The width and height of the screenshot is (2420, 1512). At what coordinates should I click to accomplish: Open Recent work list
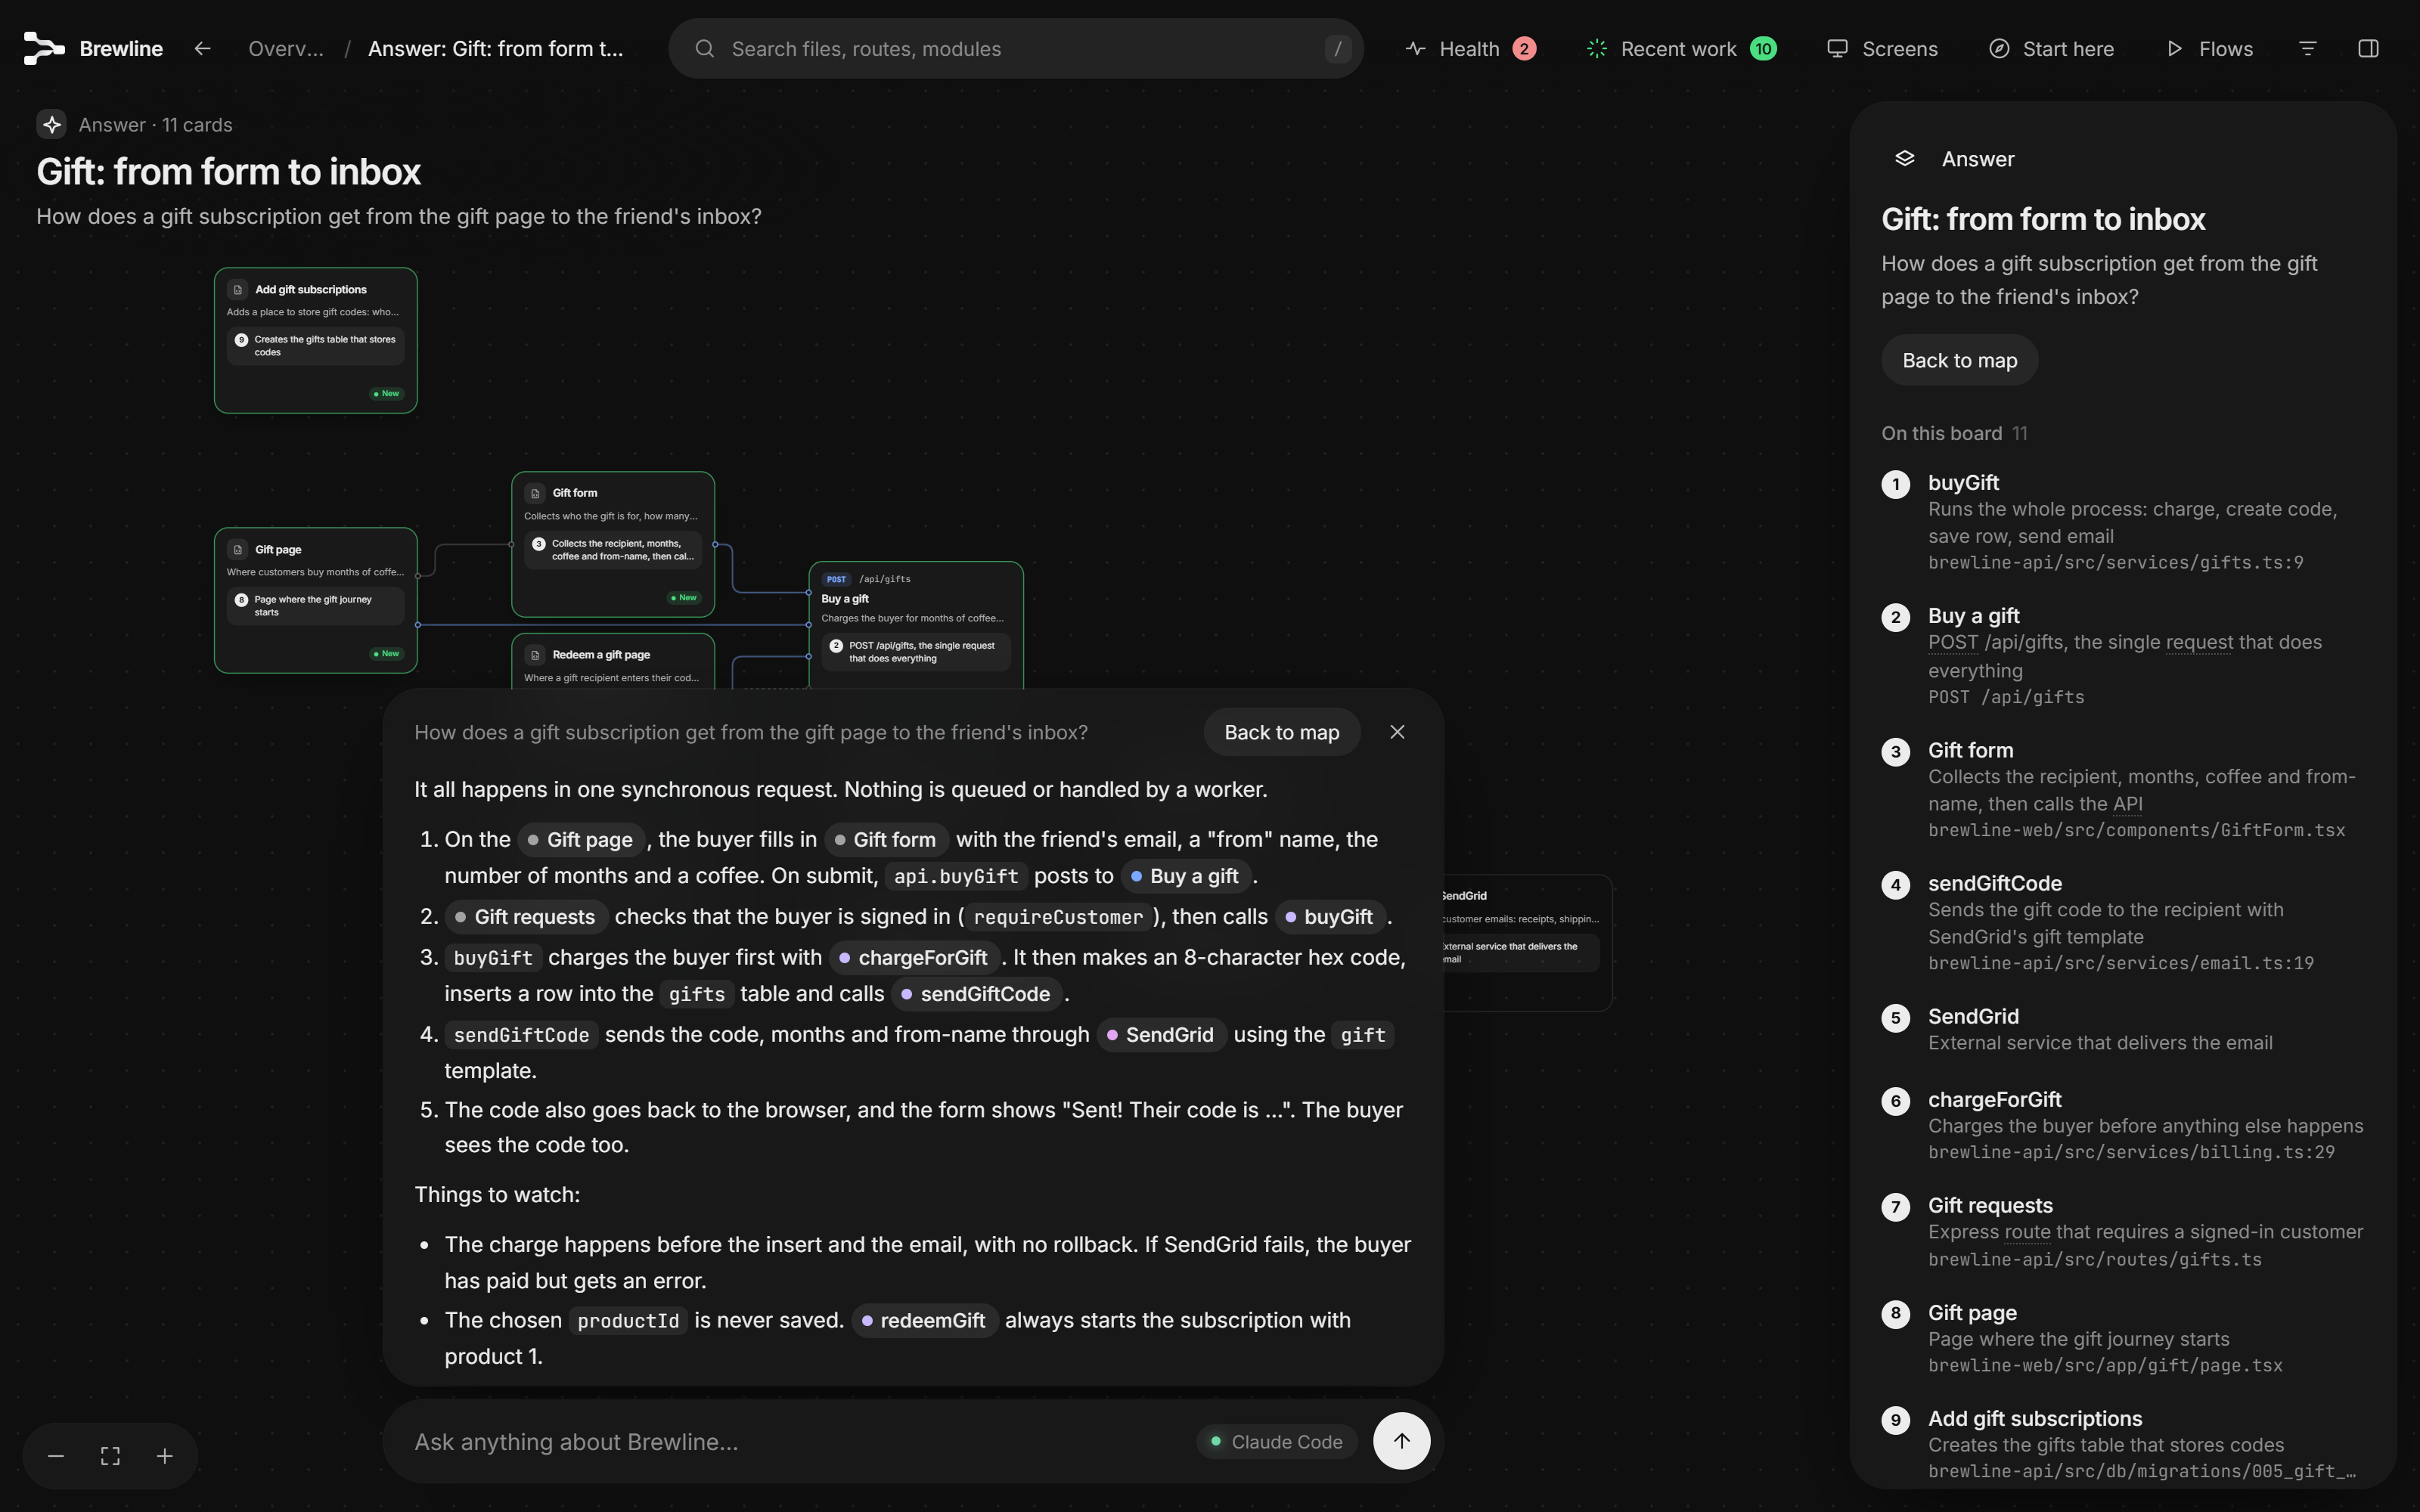pyautogui.click(x=1681, y=48)
